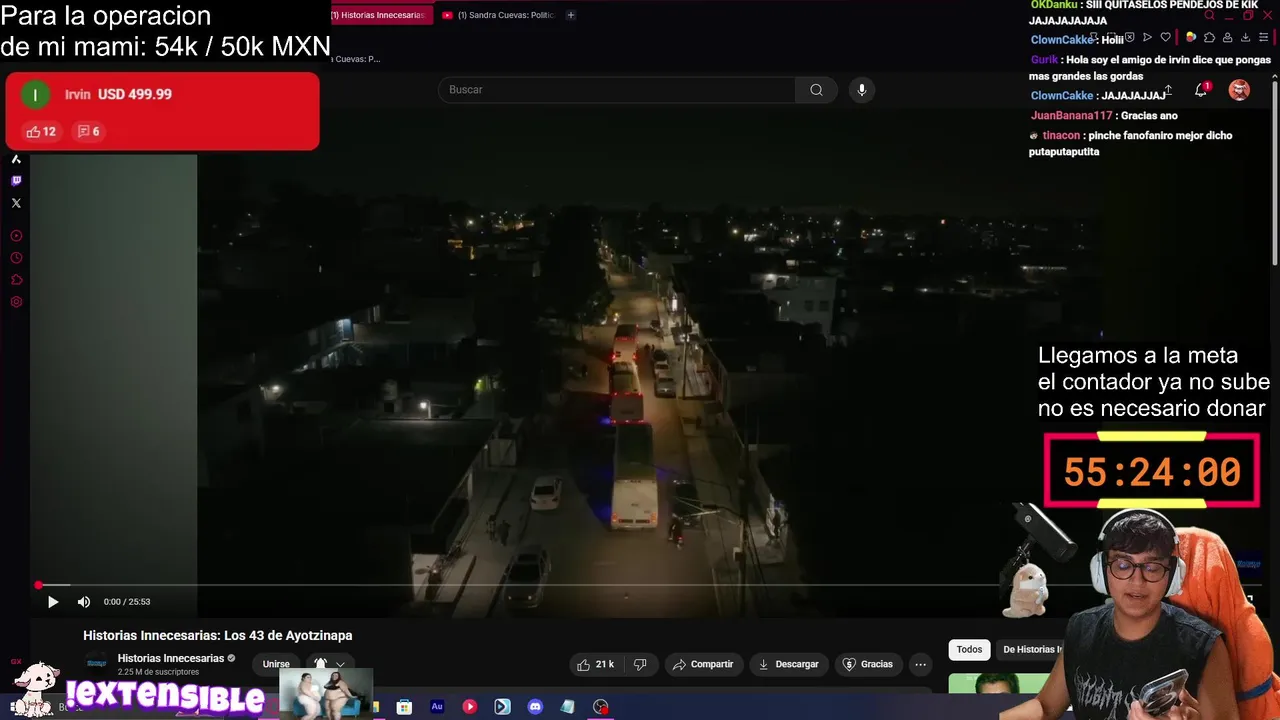Viewport: 1280px width, 720px height.
Task: Click the Descargar download button
Action: pyautogui.click(x=788, y=664)
